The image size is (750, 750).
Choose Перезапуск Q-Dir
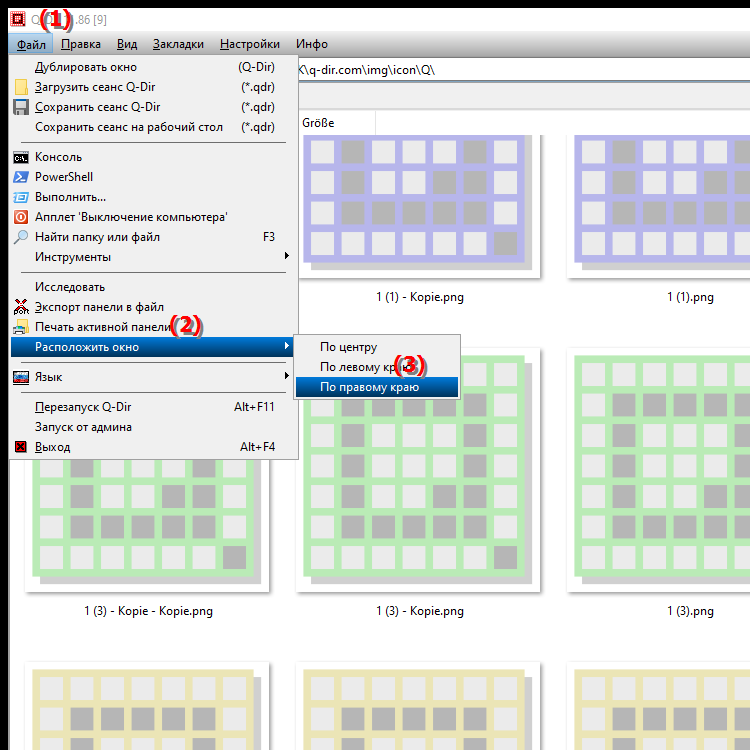153,407
